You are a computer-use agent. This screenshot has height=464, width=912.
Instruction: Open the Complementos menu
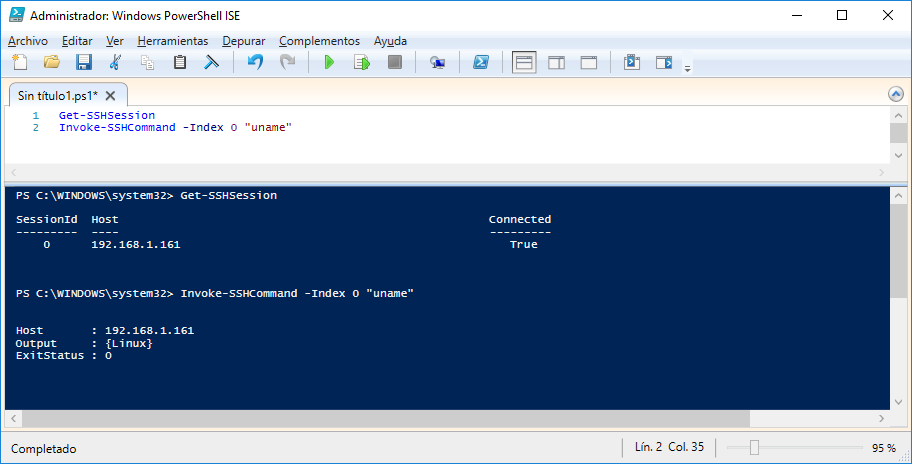[x=319, y=41]
